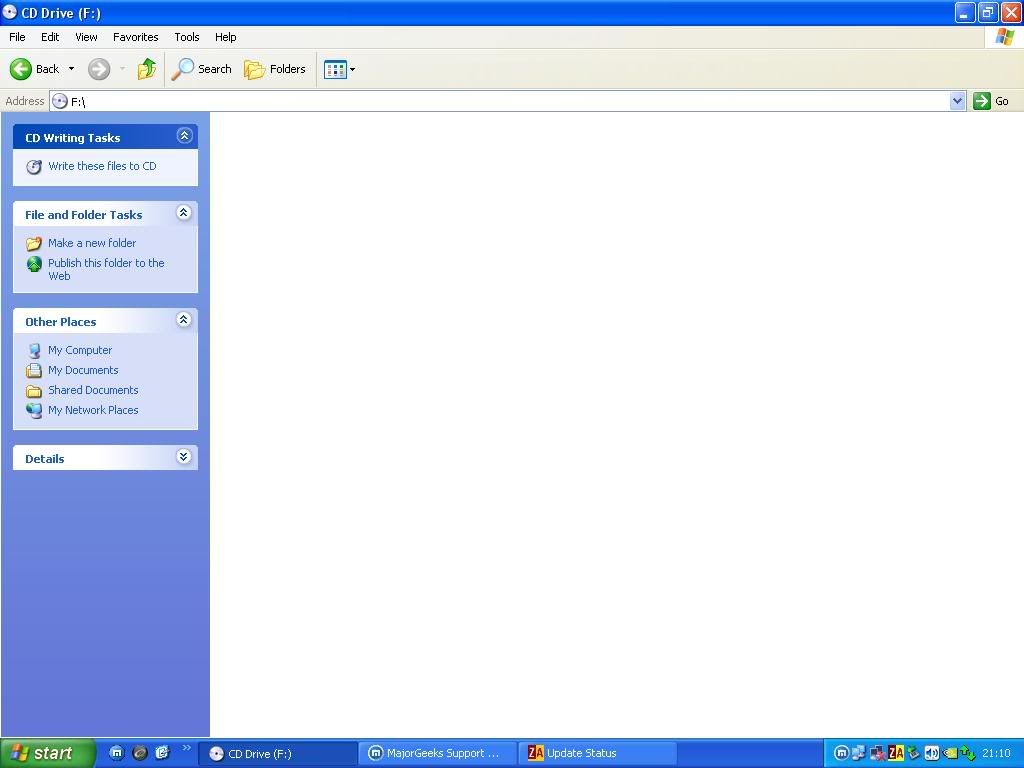The image size is (1024, 768).
Task: Collapse the Other Places panel
Action: click(x=184, y=320)
